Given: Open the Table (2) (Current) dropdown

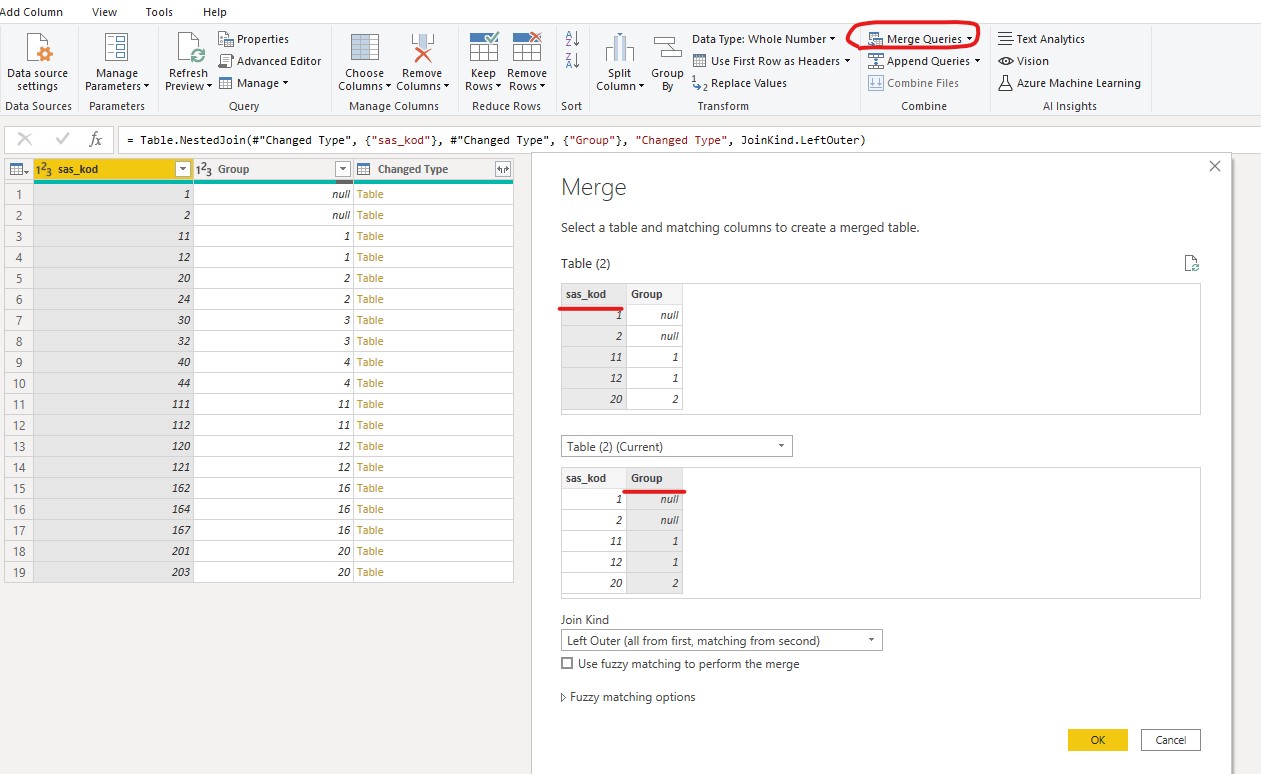Looking at the screenshot, I should (x=677, y=446).
